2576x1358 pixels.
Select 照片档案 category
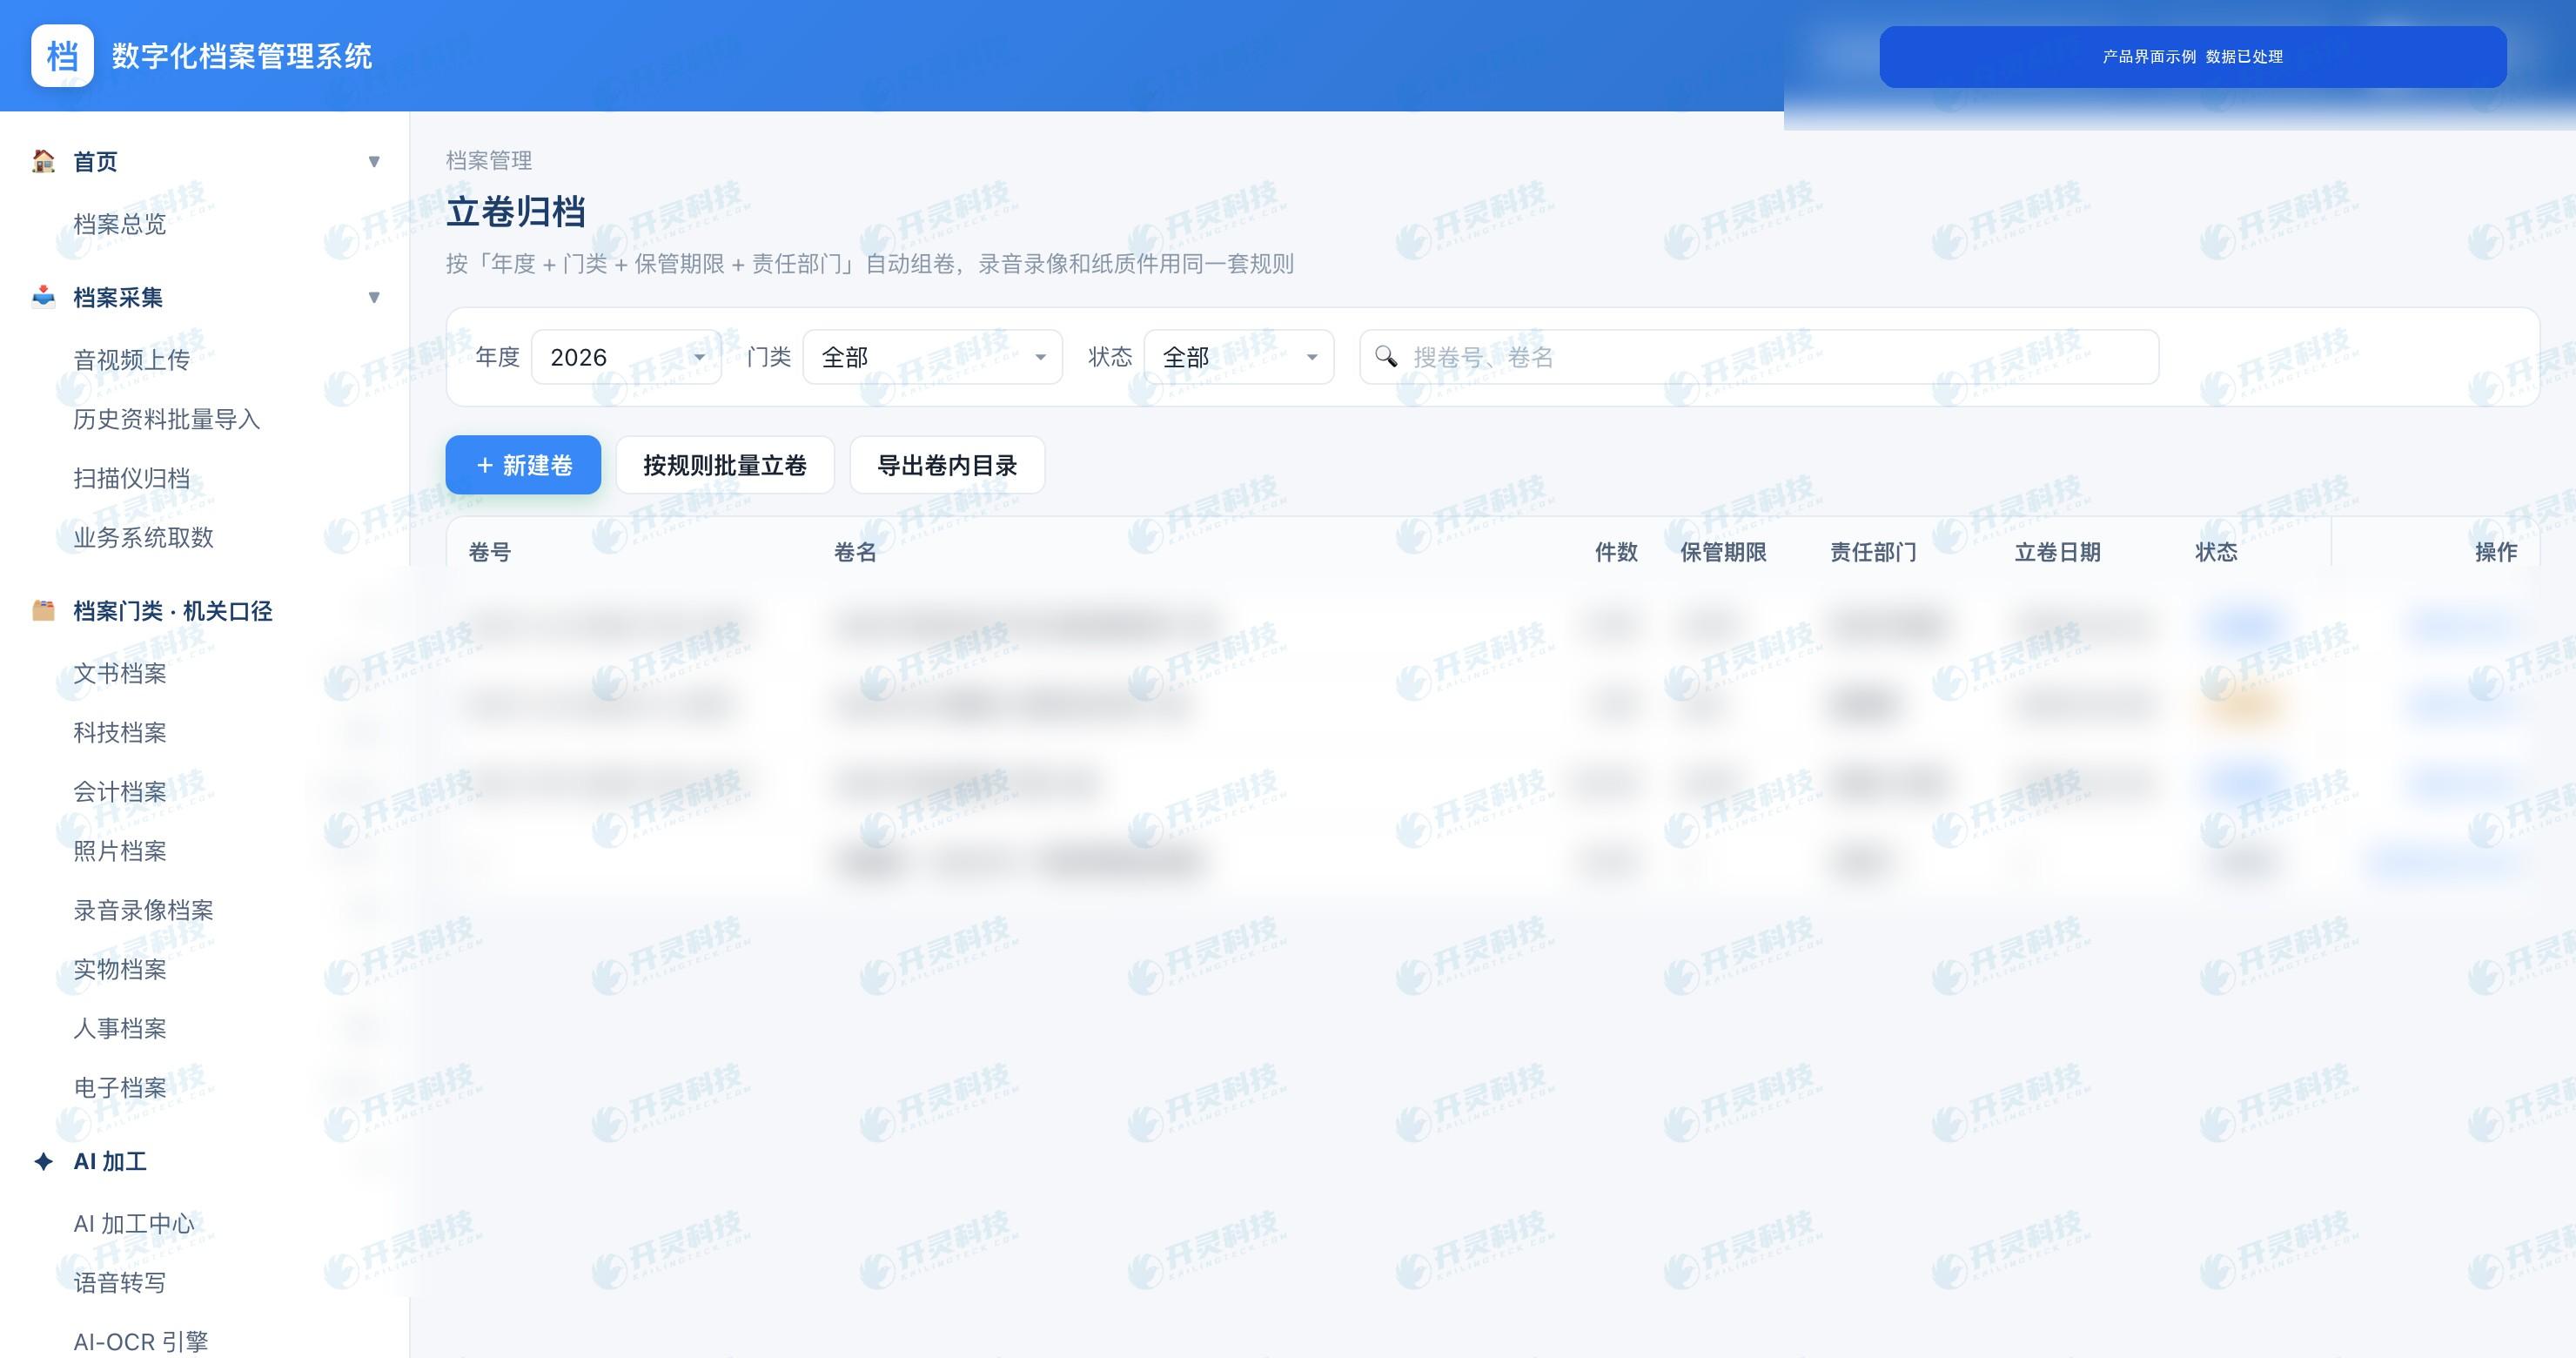point(120,850)
